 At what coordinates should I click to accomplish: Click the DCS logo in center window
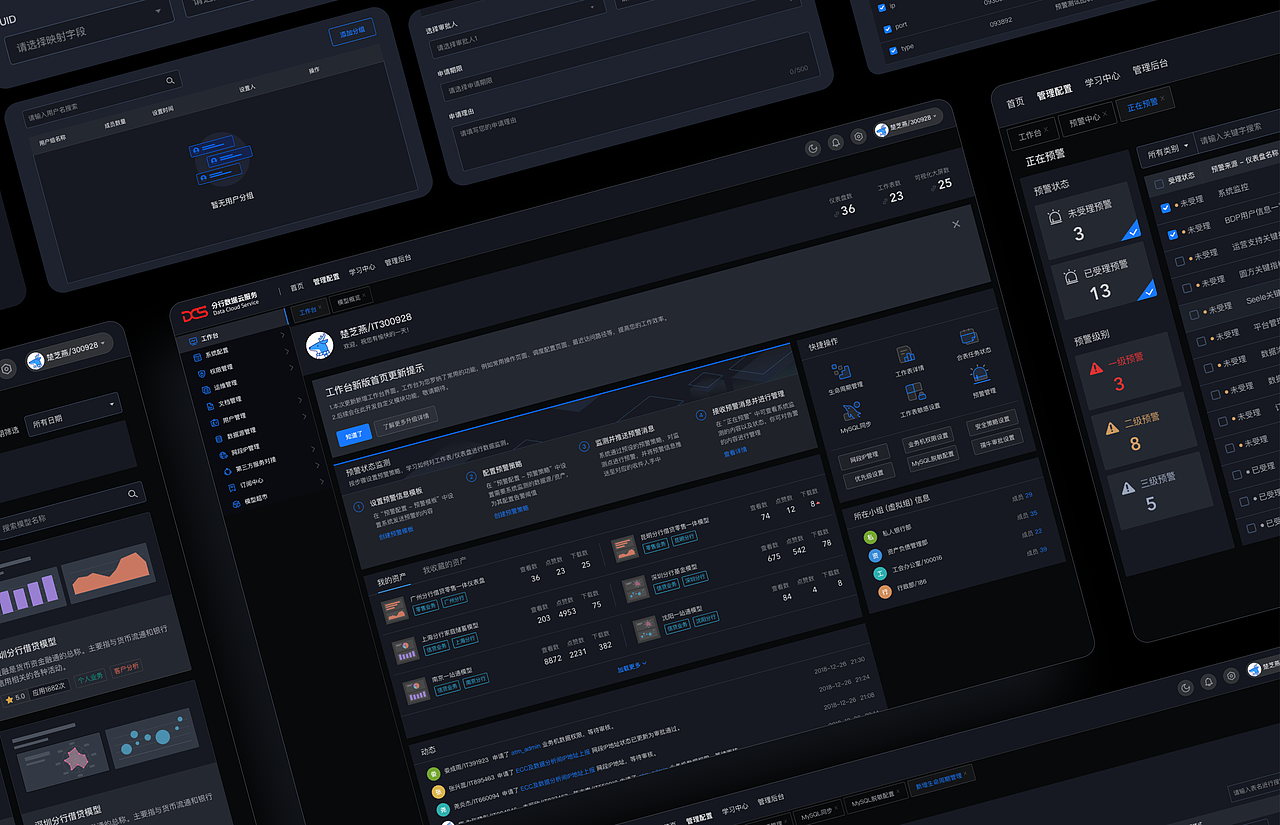[195, 313]
